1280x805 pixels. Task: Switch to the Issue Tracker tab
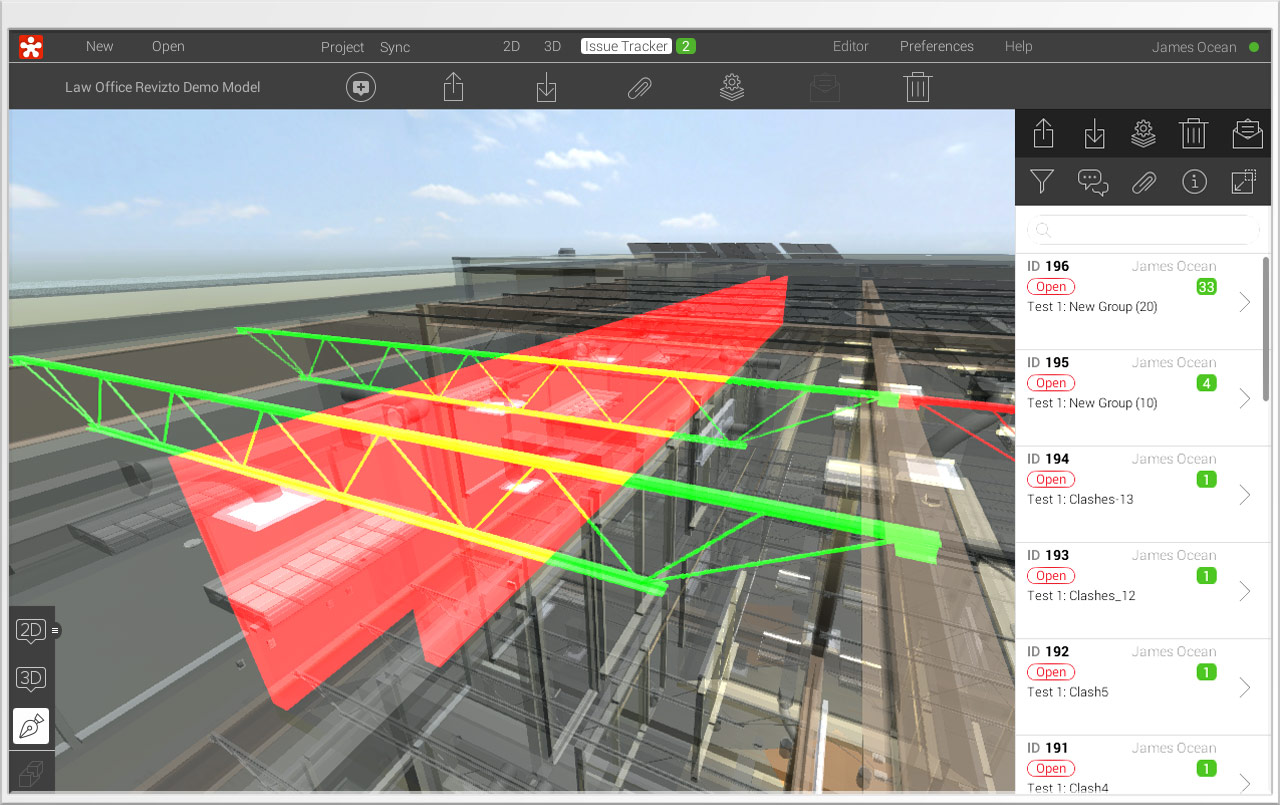point(625,46)
